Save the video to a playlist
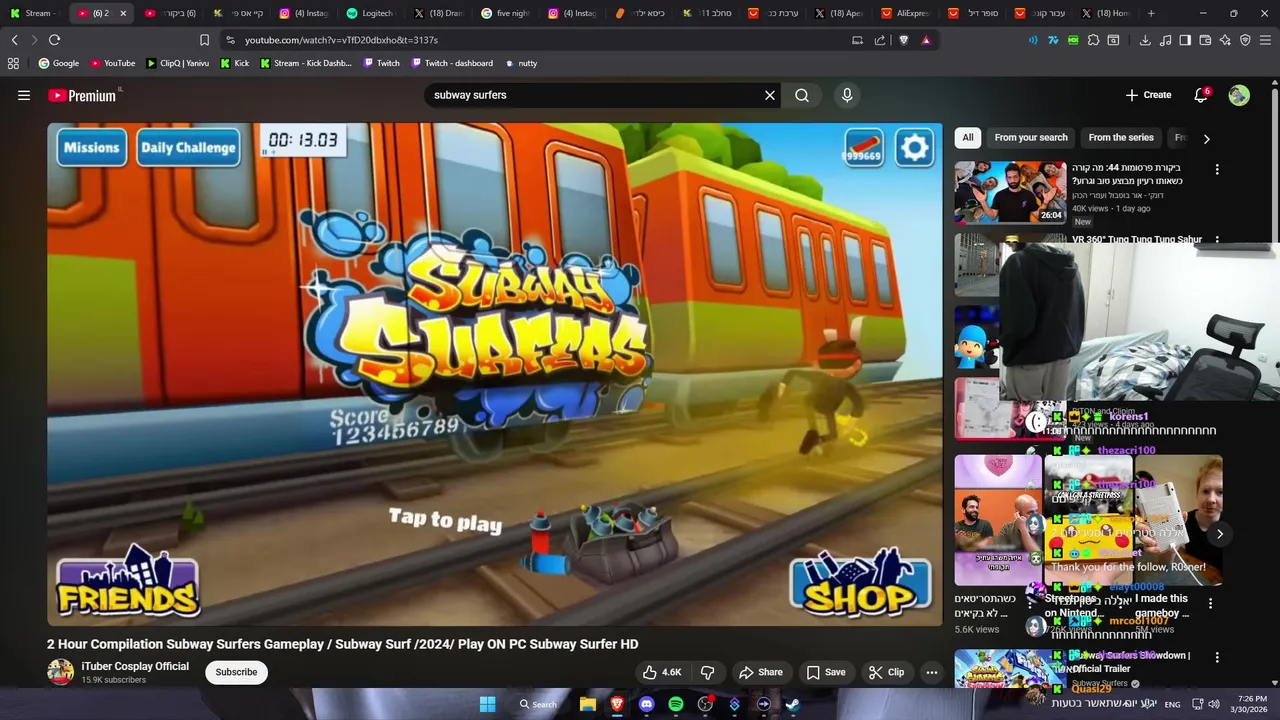This screenshot has height=720, width=1280. [x=826, y=672]
